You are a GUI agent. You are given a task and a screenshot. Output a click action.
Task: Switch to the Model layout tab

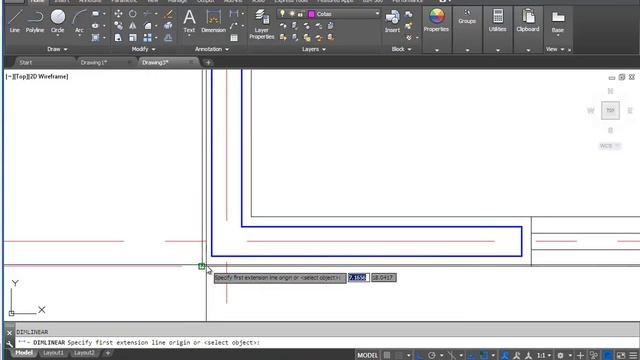(24, 353)
